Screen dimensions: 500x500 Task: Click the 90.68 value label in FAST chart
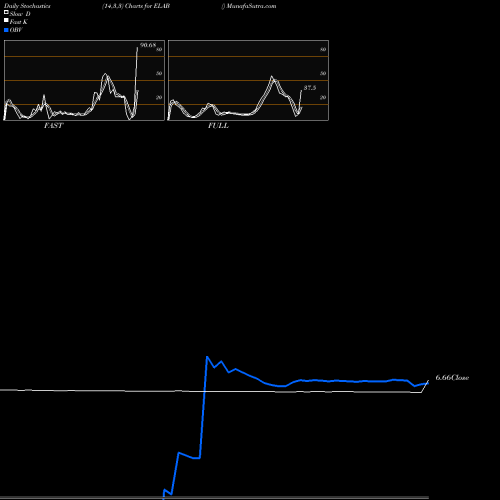(x=148, y=45)
